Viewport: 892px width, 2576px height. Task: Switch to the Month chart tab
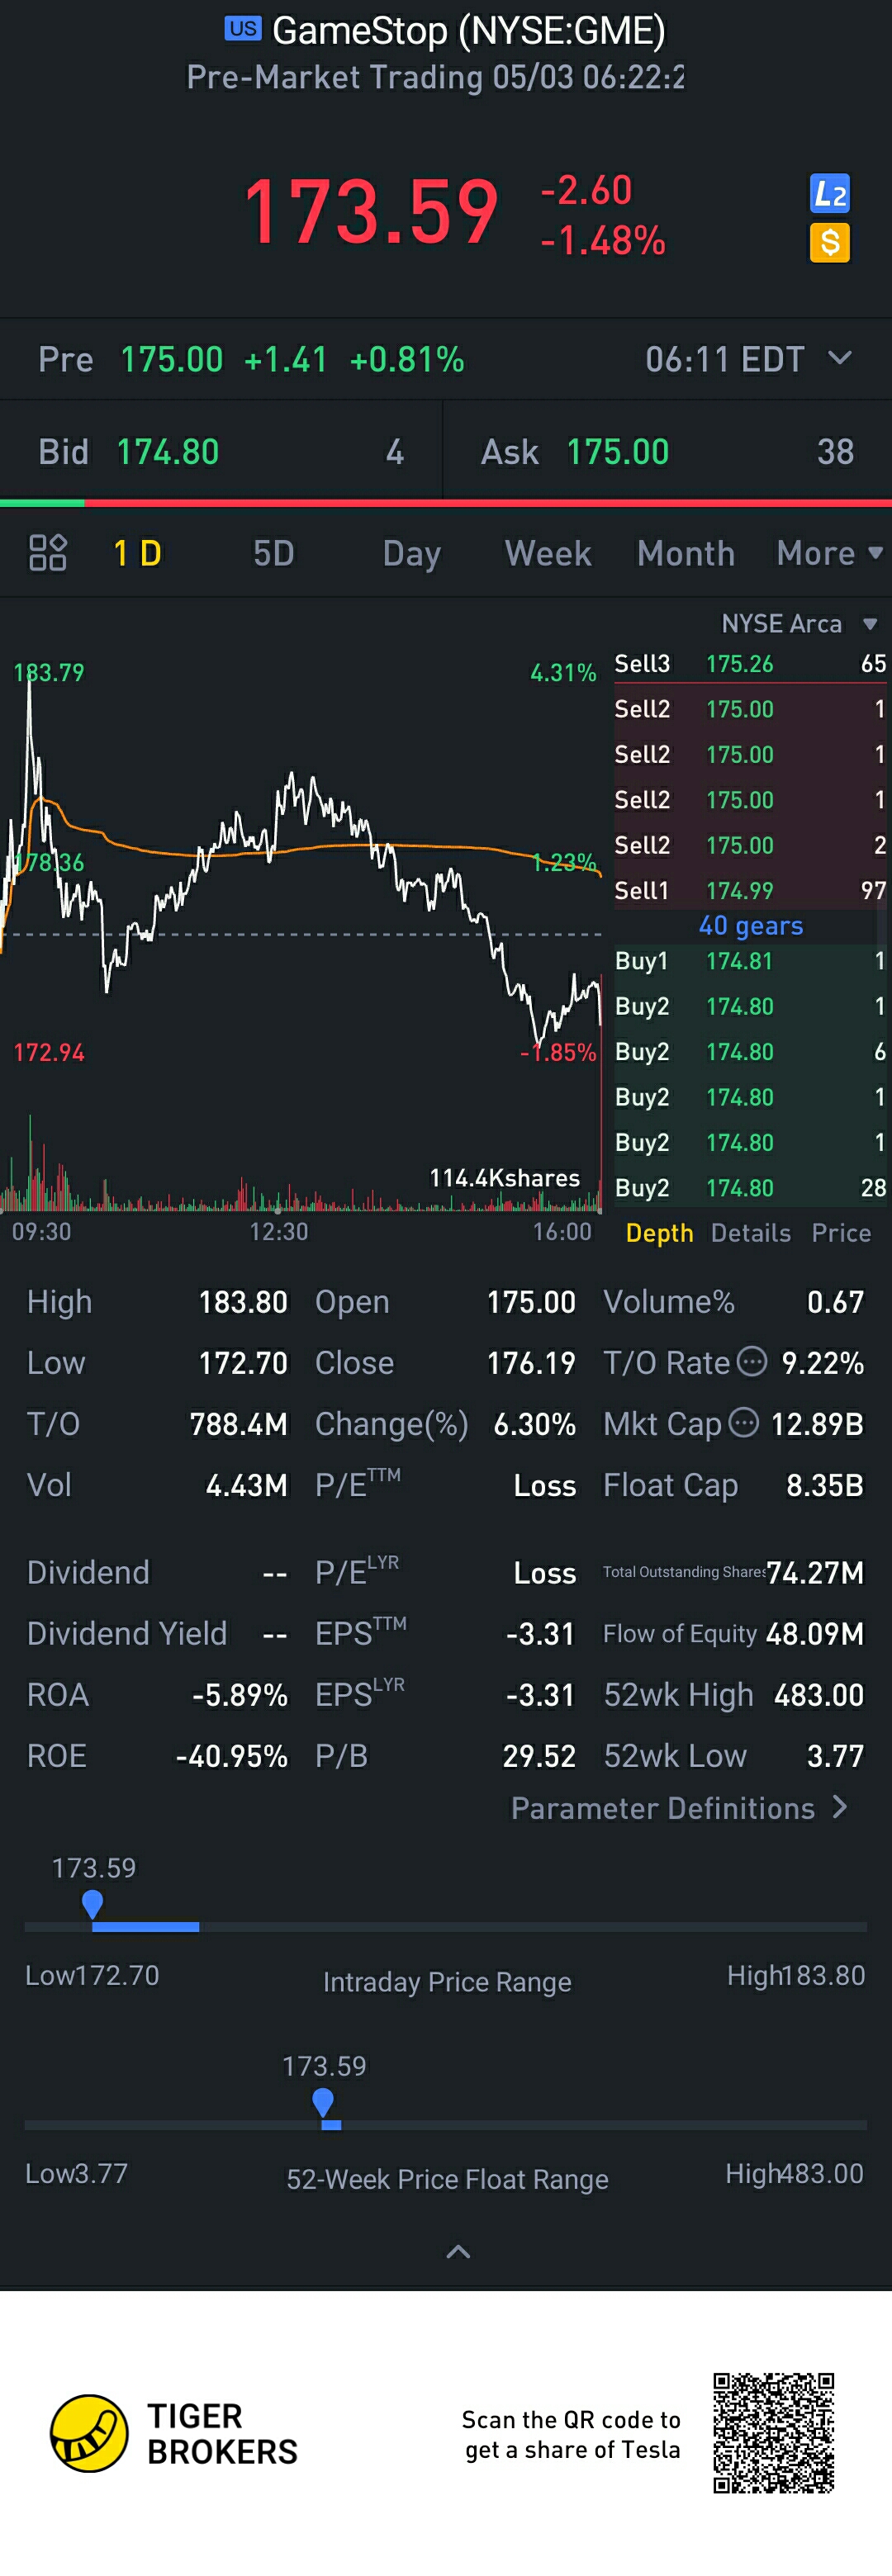[686, 553]
